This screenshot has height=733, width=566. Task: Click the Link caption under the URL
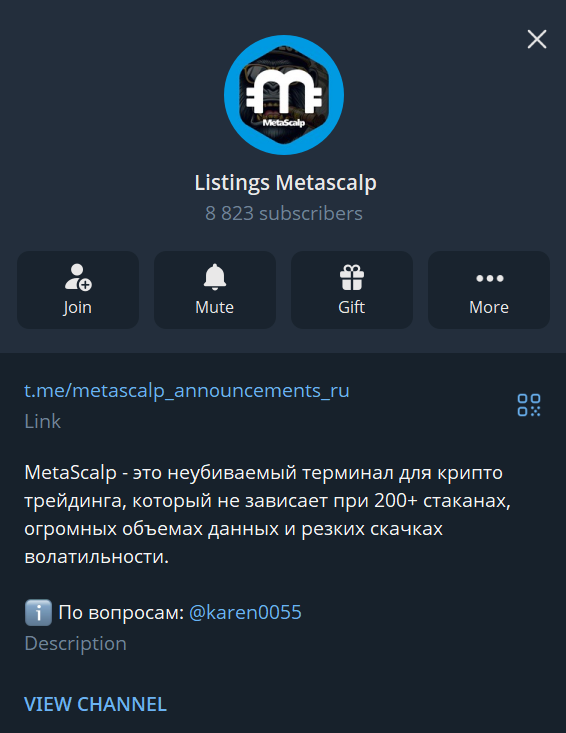(43, 422)
